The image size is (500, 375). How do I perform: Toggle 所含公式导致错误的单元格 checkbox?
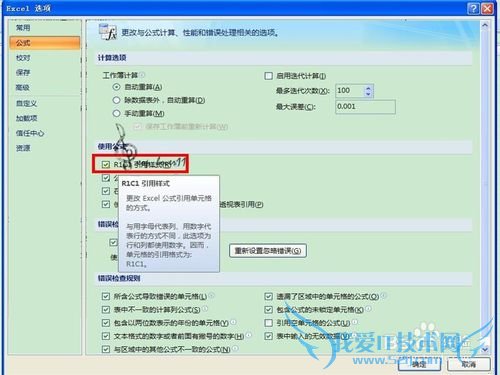106,296
